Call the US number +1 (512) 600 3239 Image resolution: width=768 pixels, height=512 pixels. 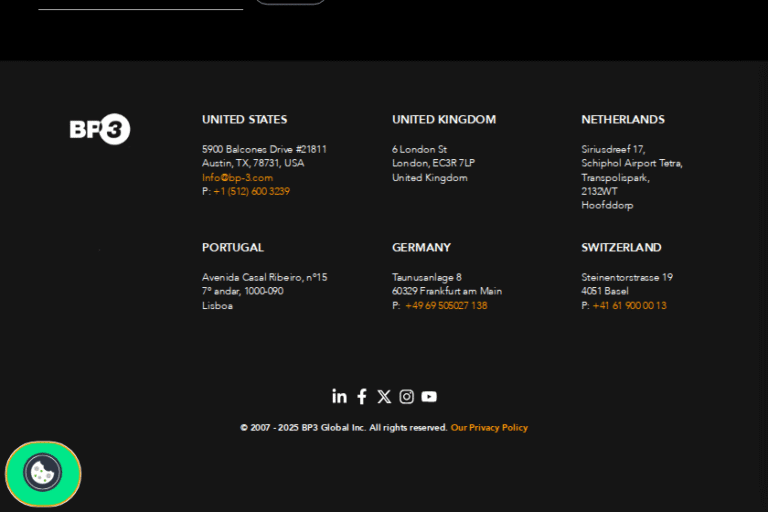click(x=251, y=191)
